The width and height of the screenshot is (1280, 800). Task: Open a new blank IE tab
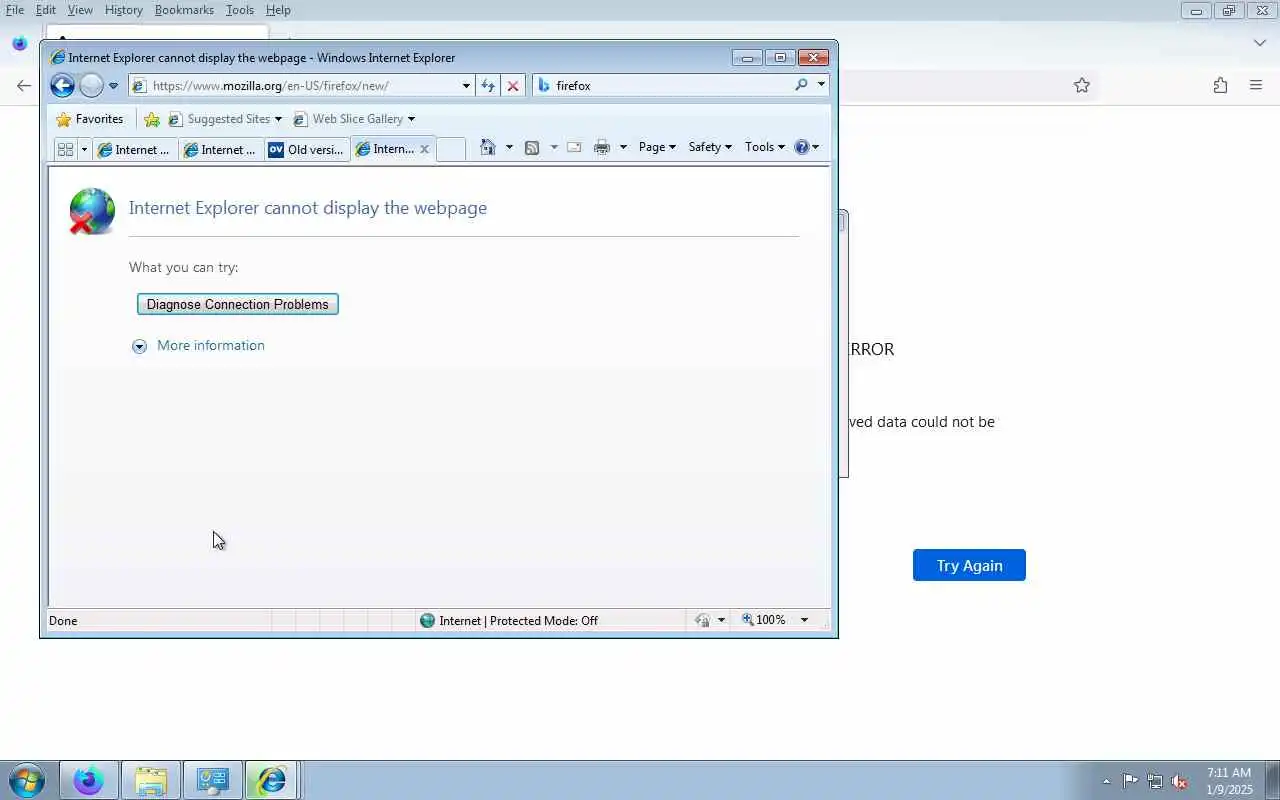451,149
